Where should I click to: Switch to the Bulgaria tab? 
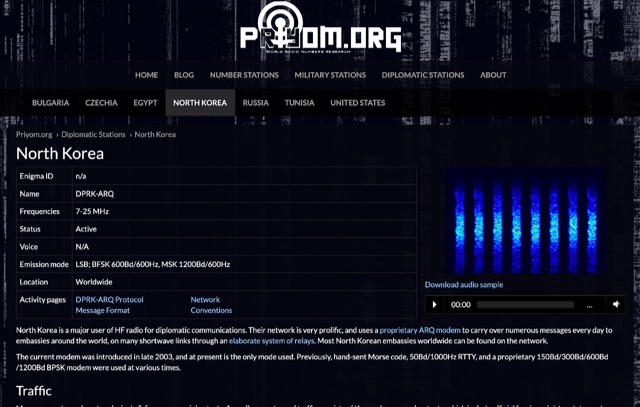(x=50, y=103)
